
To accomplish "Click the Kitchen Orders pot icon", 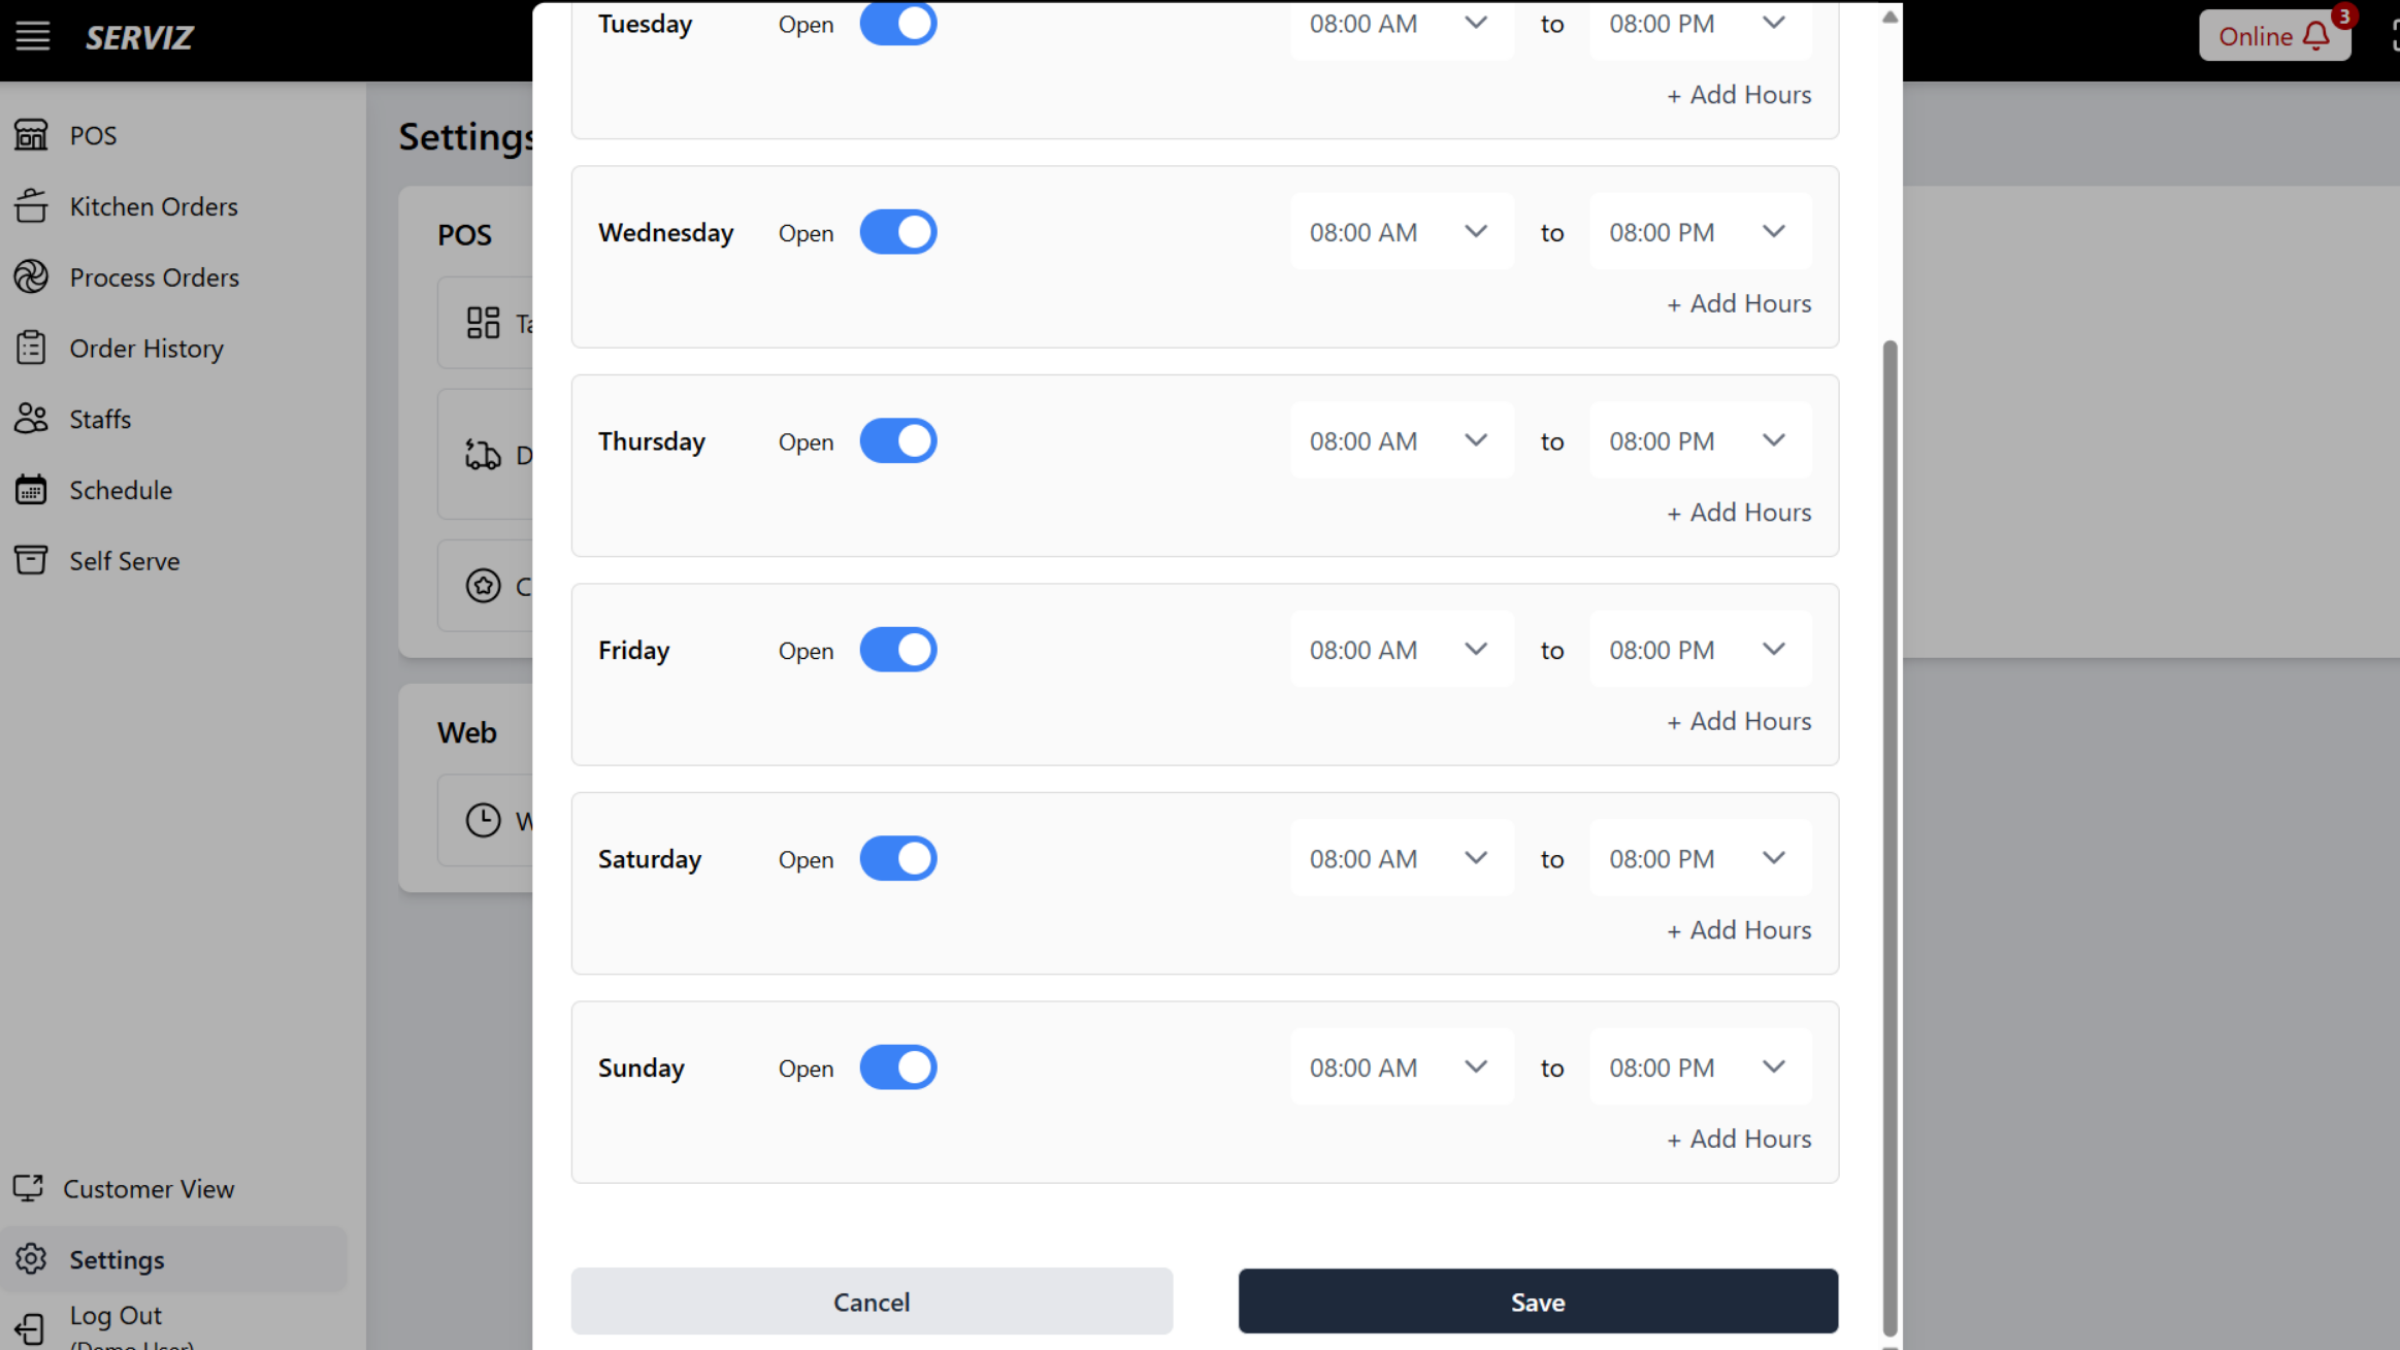I will [x=31, y=206].
